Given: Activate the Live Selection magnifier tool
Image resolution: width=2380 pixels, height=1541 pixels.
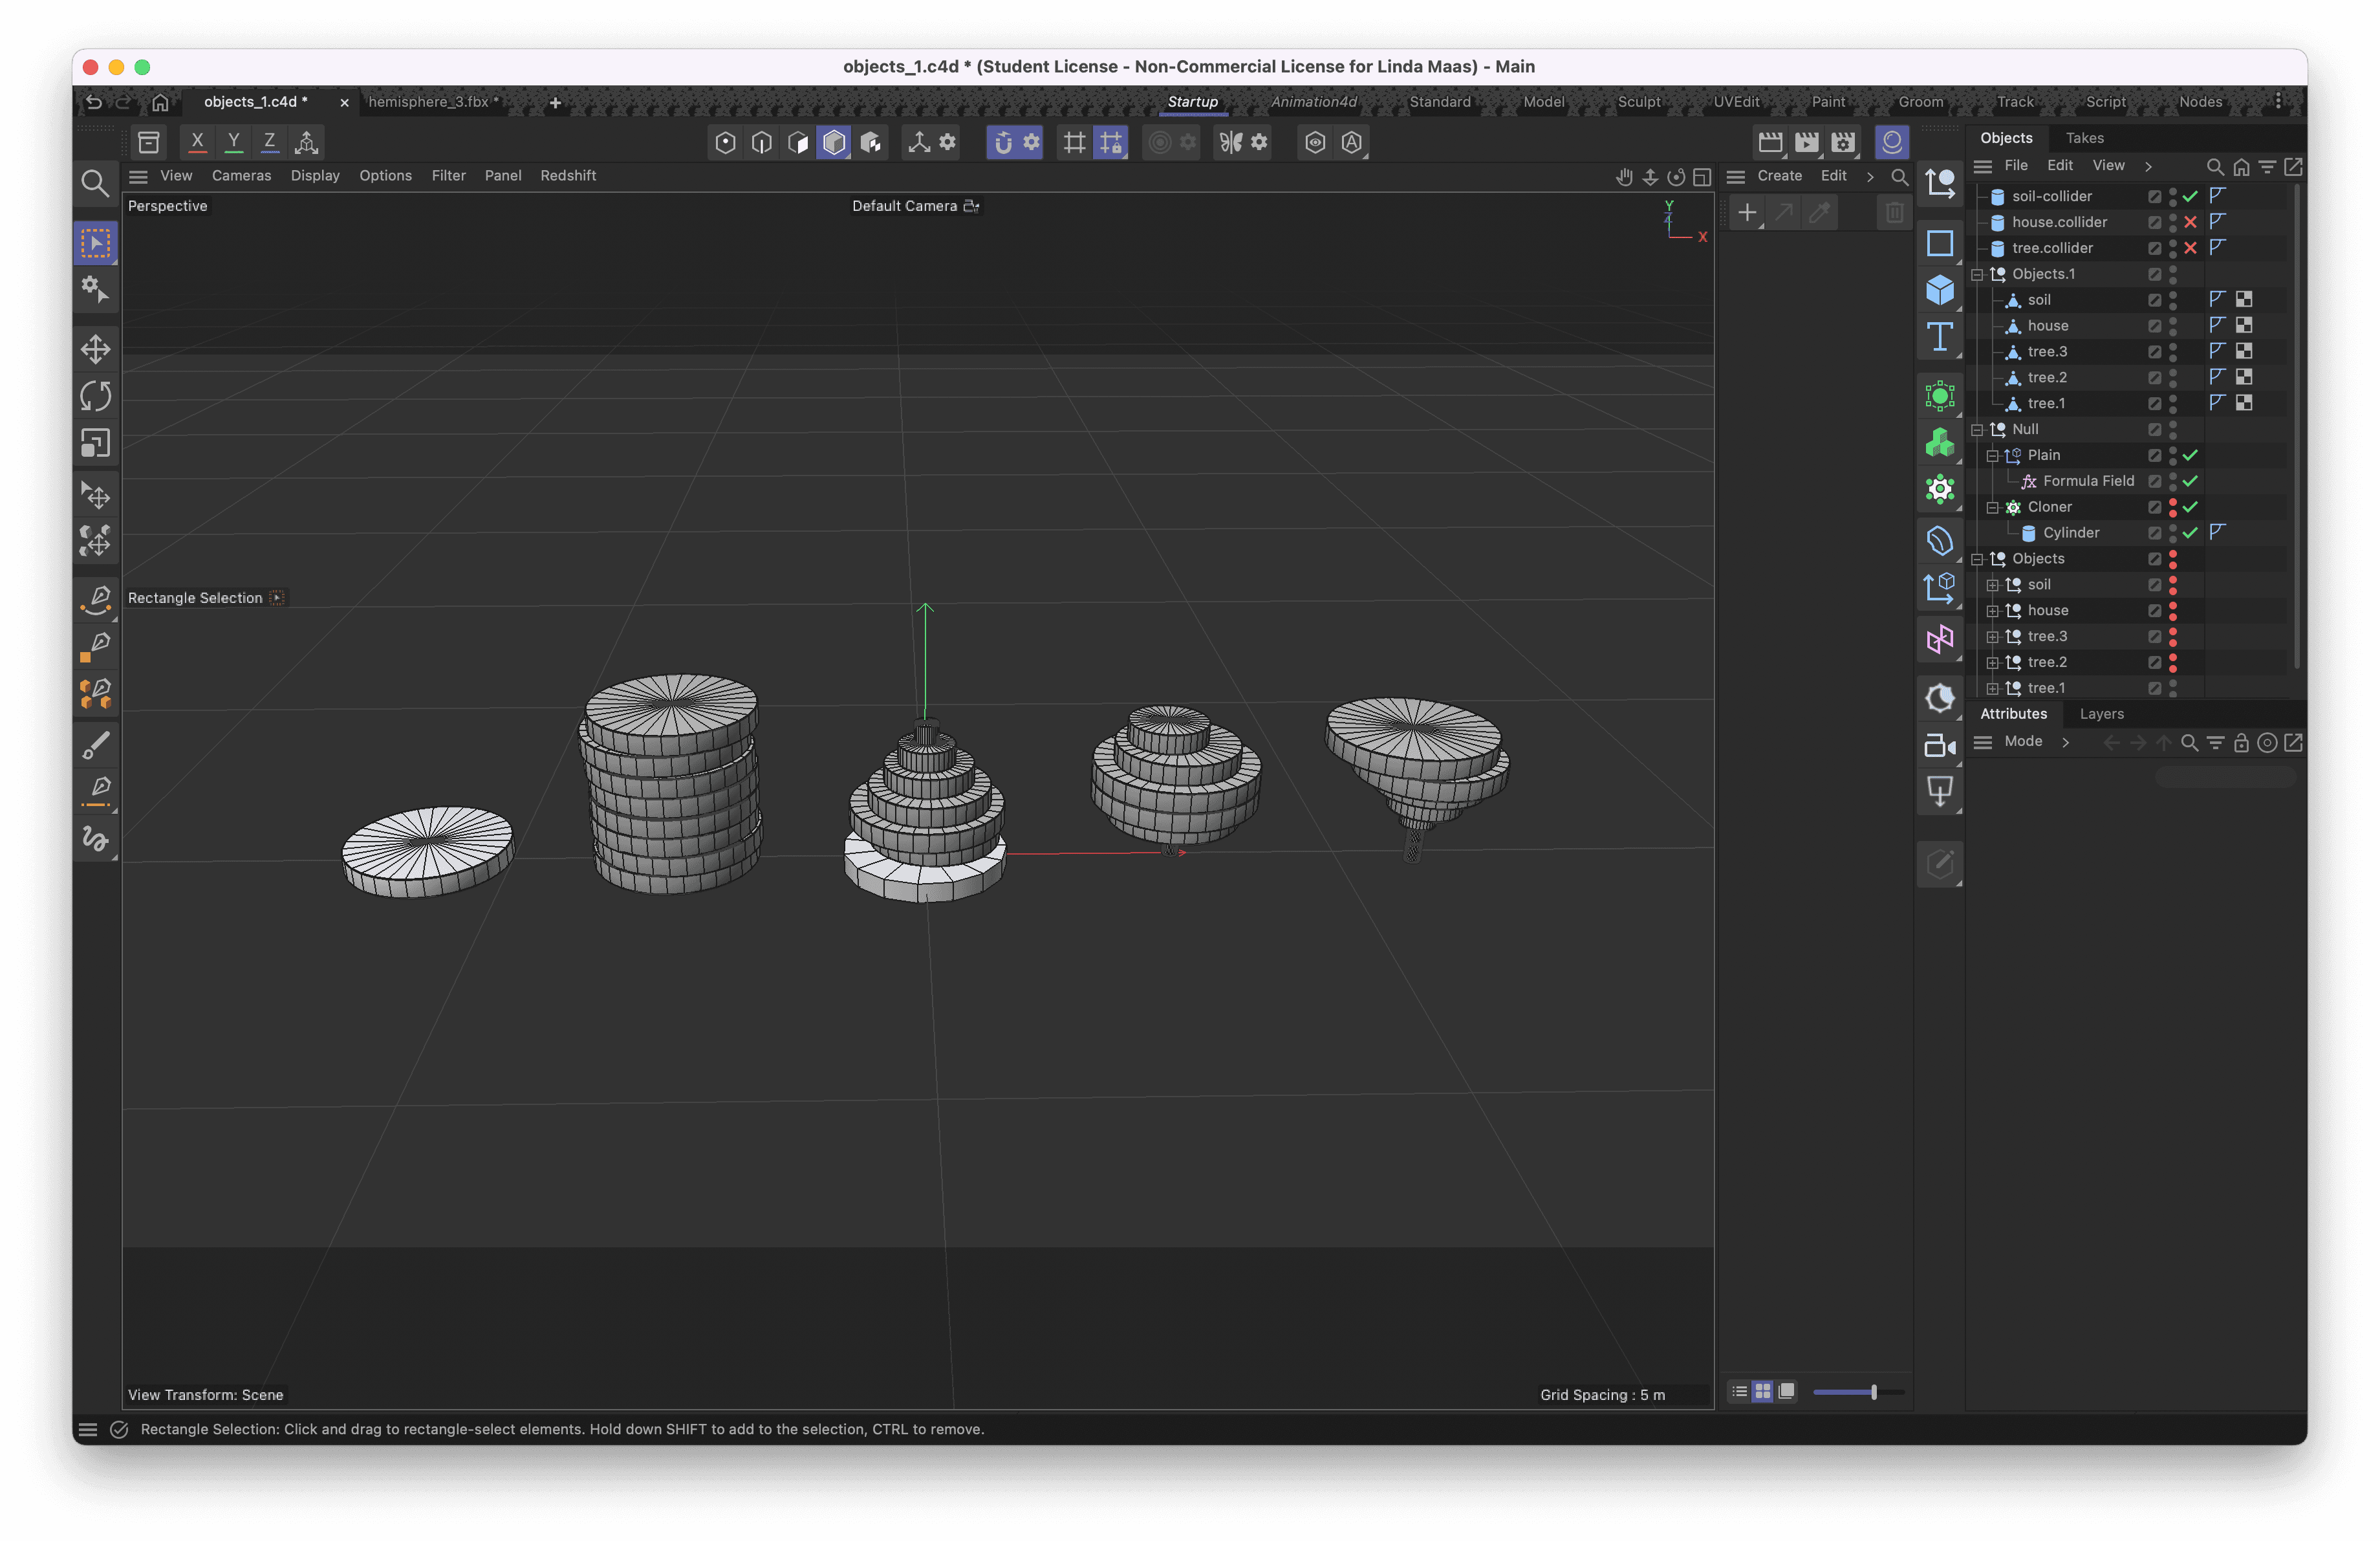Looking at the screenshot, I should 95,183.
